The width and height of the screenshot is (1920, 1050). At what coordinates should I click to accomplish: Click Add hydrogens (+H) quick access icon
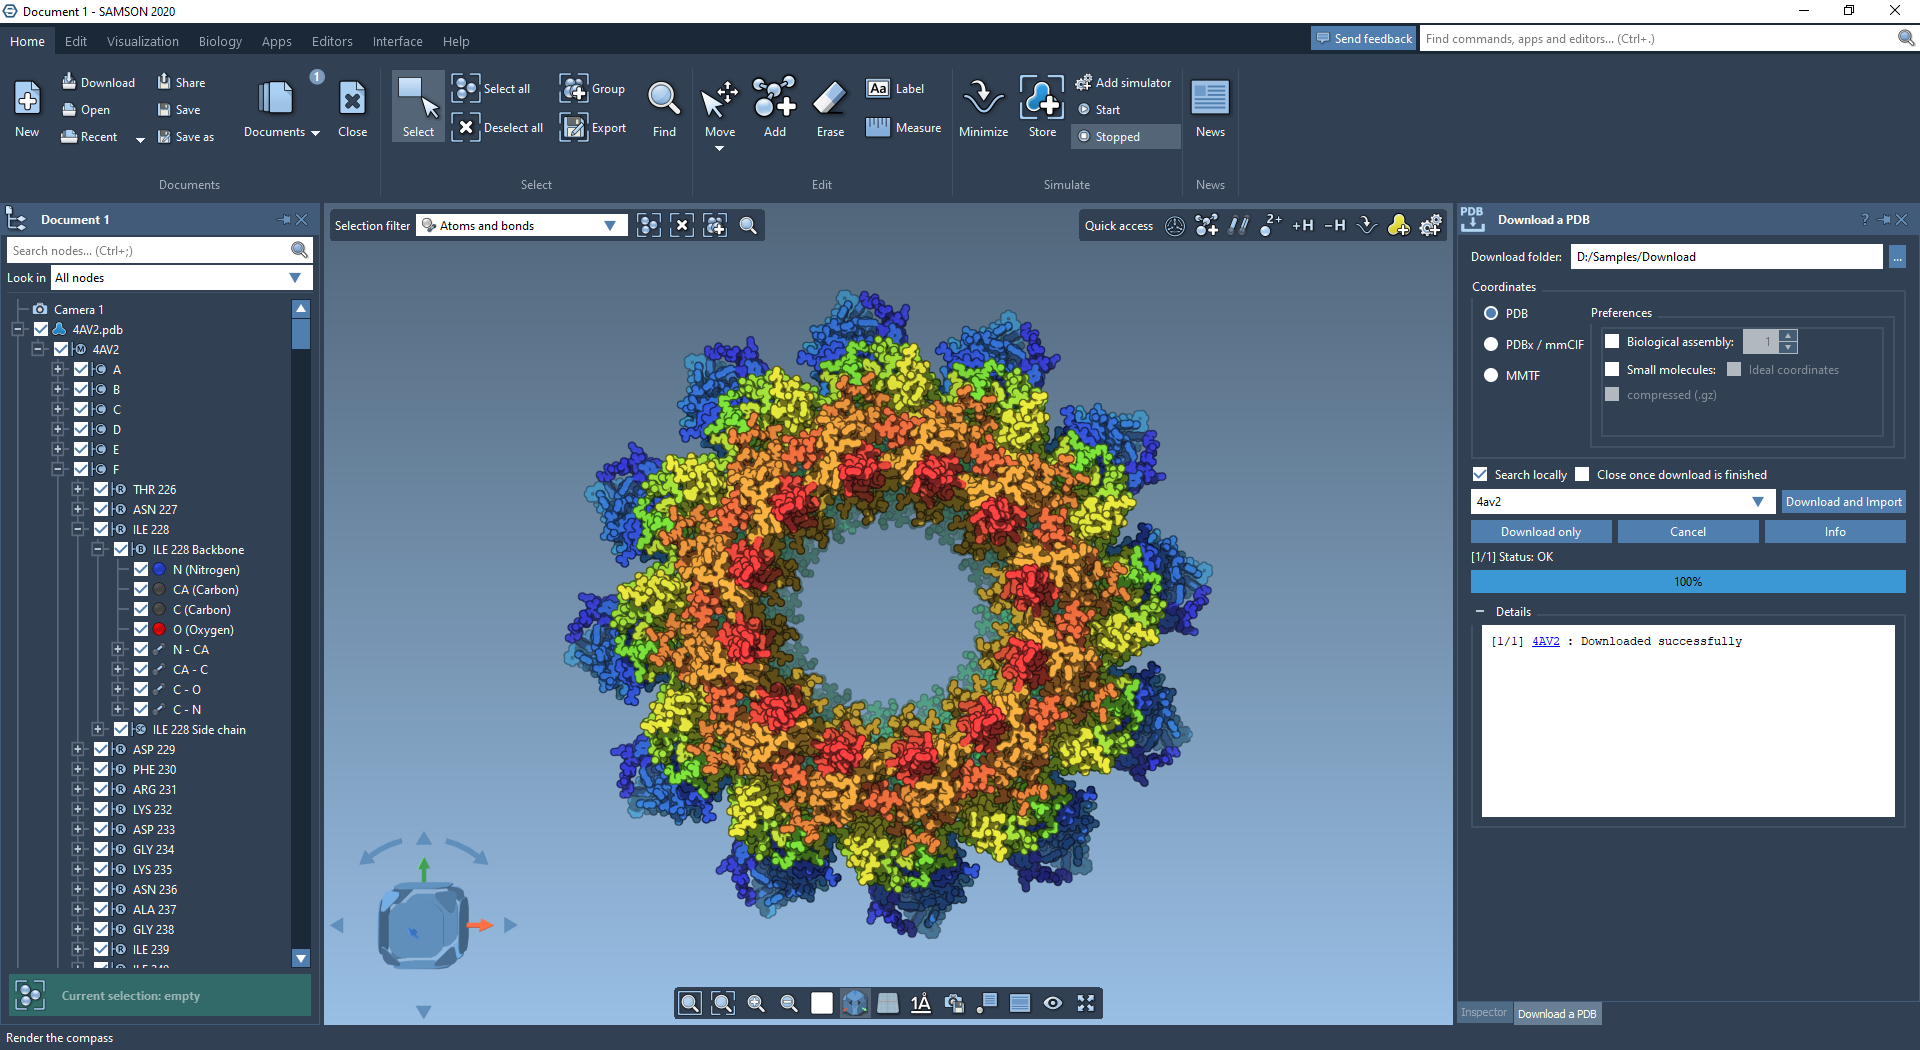click(x=1302, y=226)
